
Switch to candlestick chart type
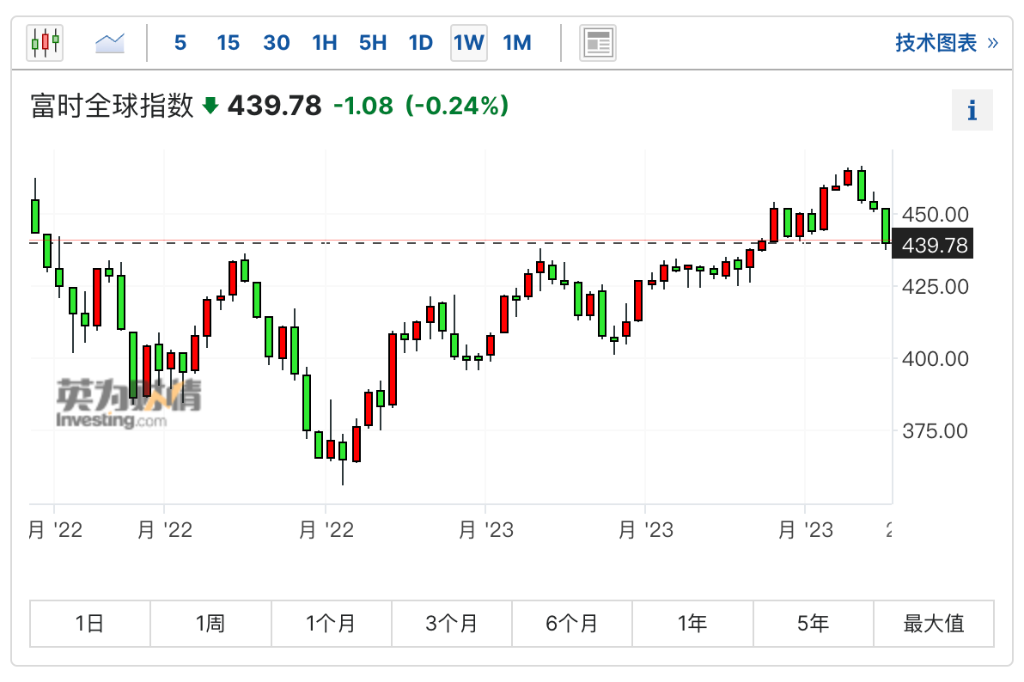tap(45, 43)
